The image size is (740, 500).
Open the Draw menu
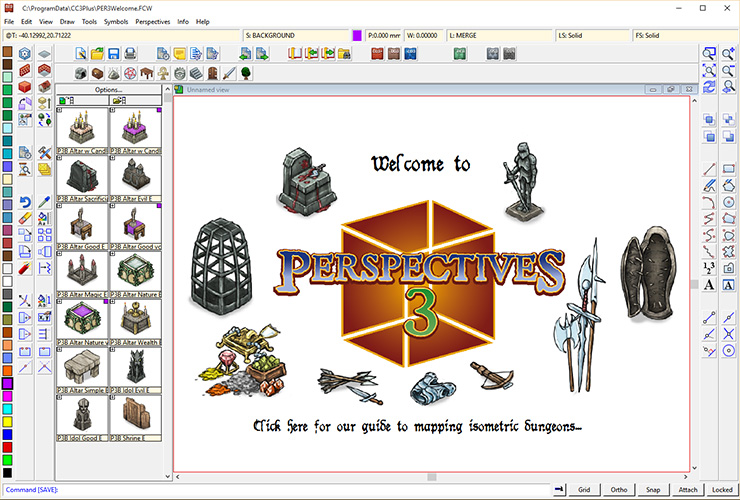(67, 22)
